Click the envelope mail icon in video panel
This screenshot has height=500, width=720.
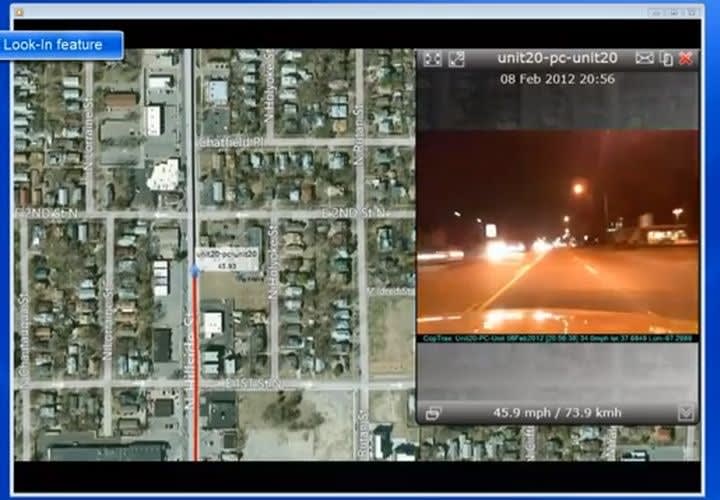[x=644, y=59]
